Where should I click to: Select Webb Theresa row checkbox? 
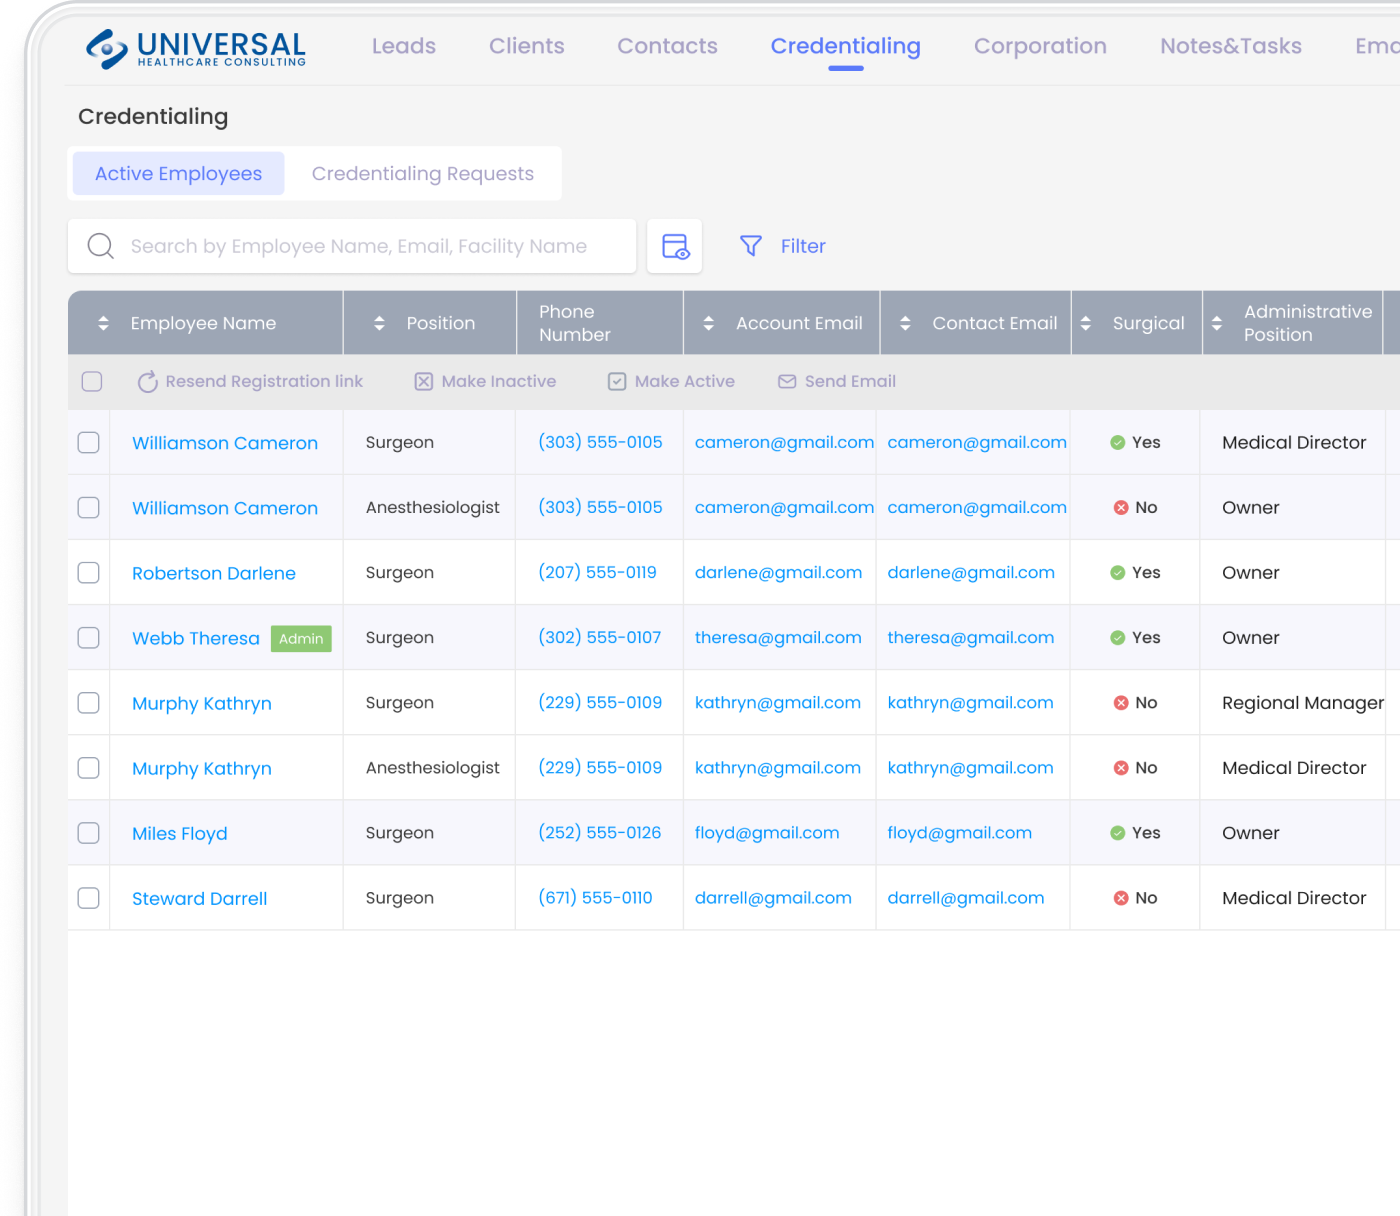[89, 637]
